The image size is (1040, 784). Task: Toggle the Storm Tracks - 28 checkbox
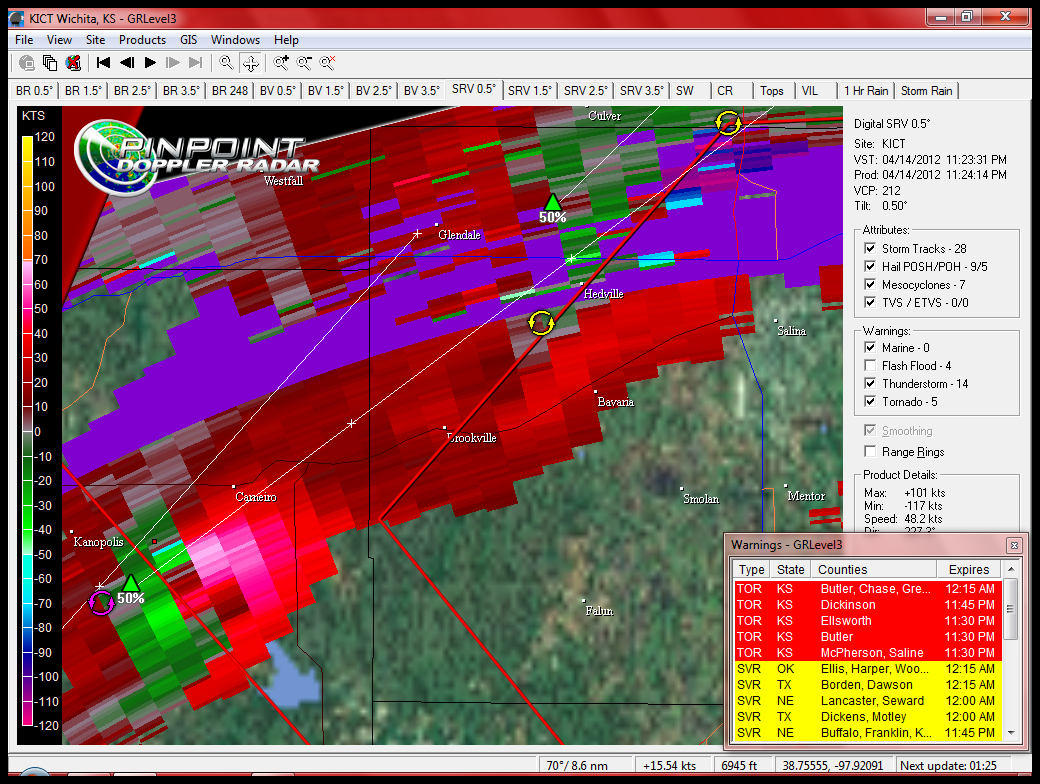coord(870,249)
